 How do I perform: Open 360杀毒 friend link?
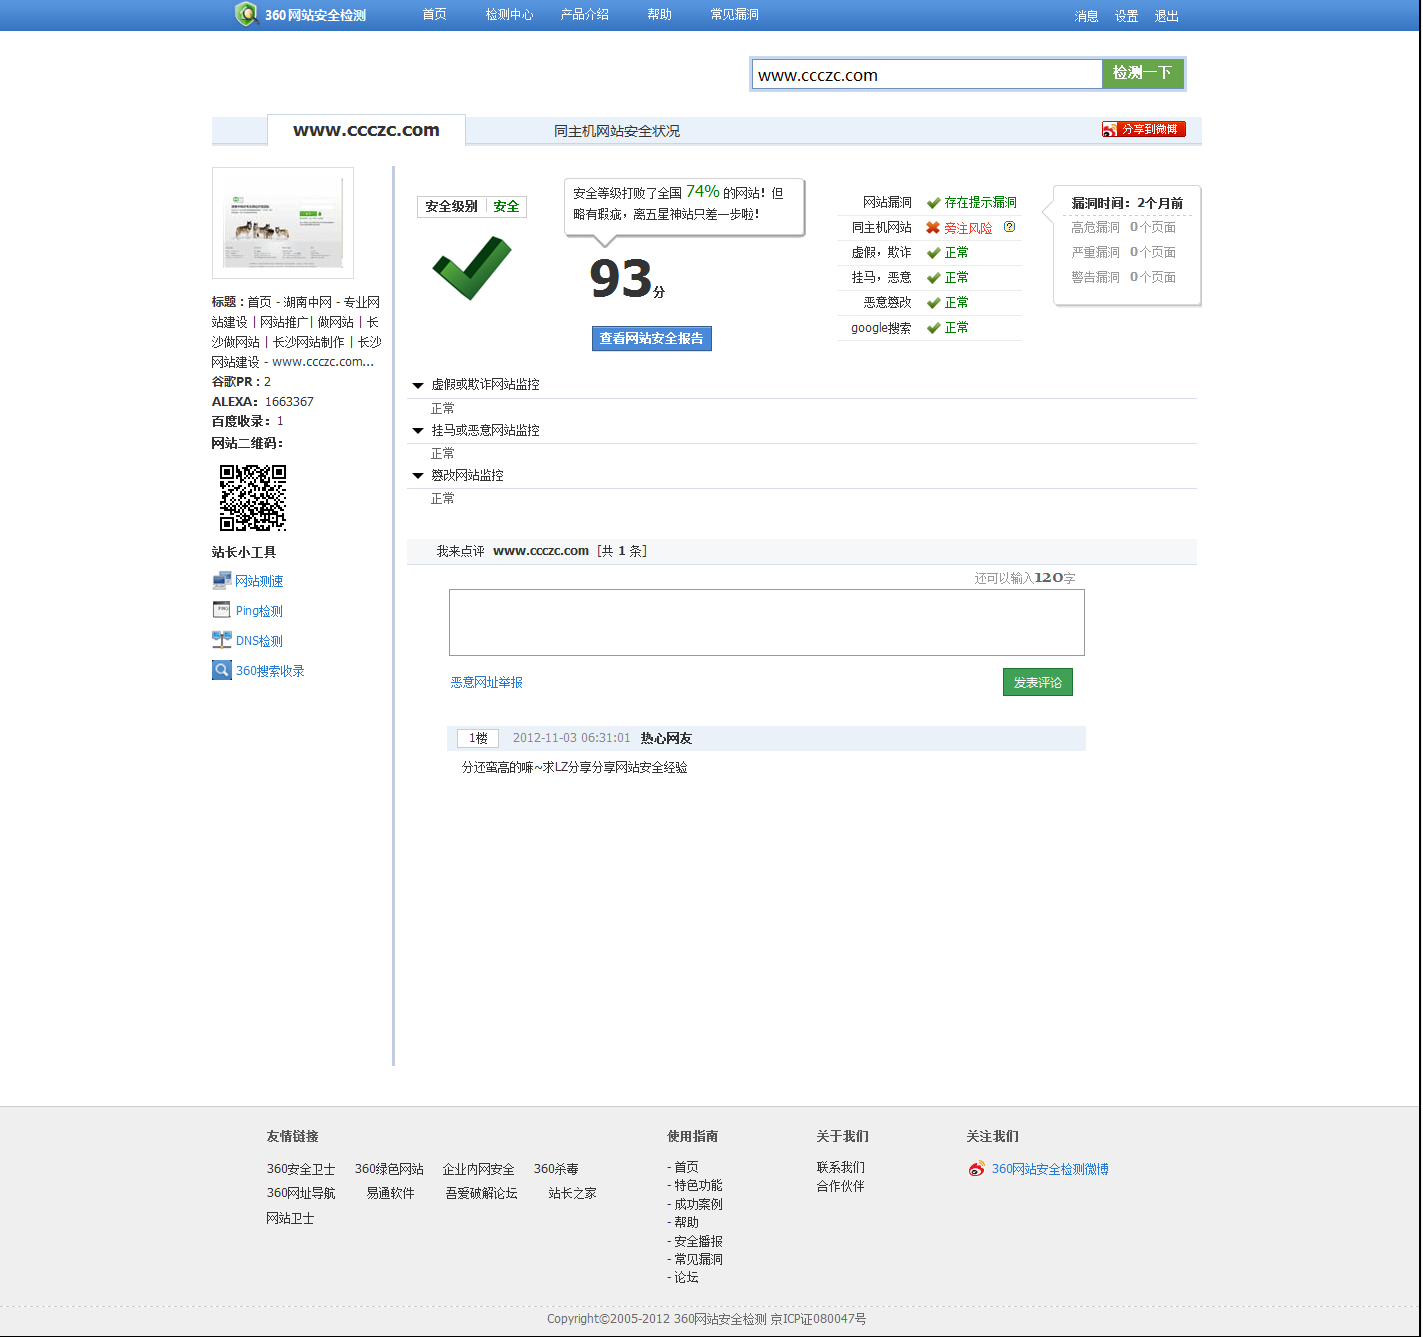(556, 1169)
